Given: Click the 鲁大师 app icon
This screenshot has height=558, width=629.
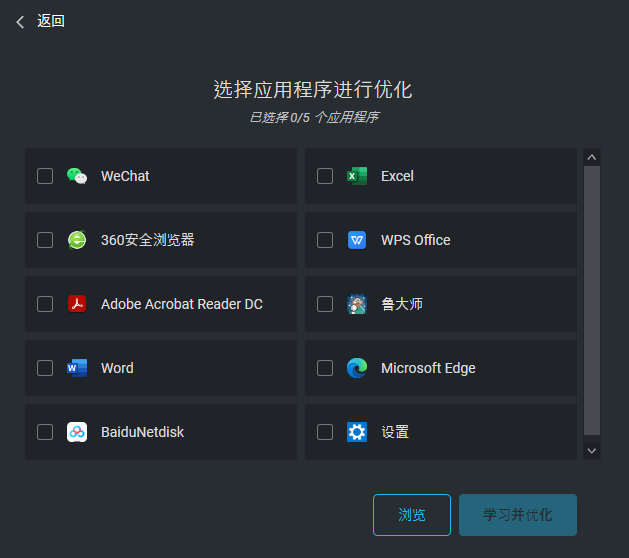Looking at the screenshot, I should [357, 304].
